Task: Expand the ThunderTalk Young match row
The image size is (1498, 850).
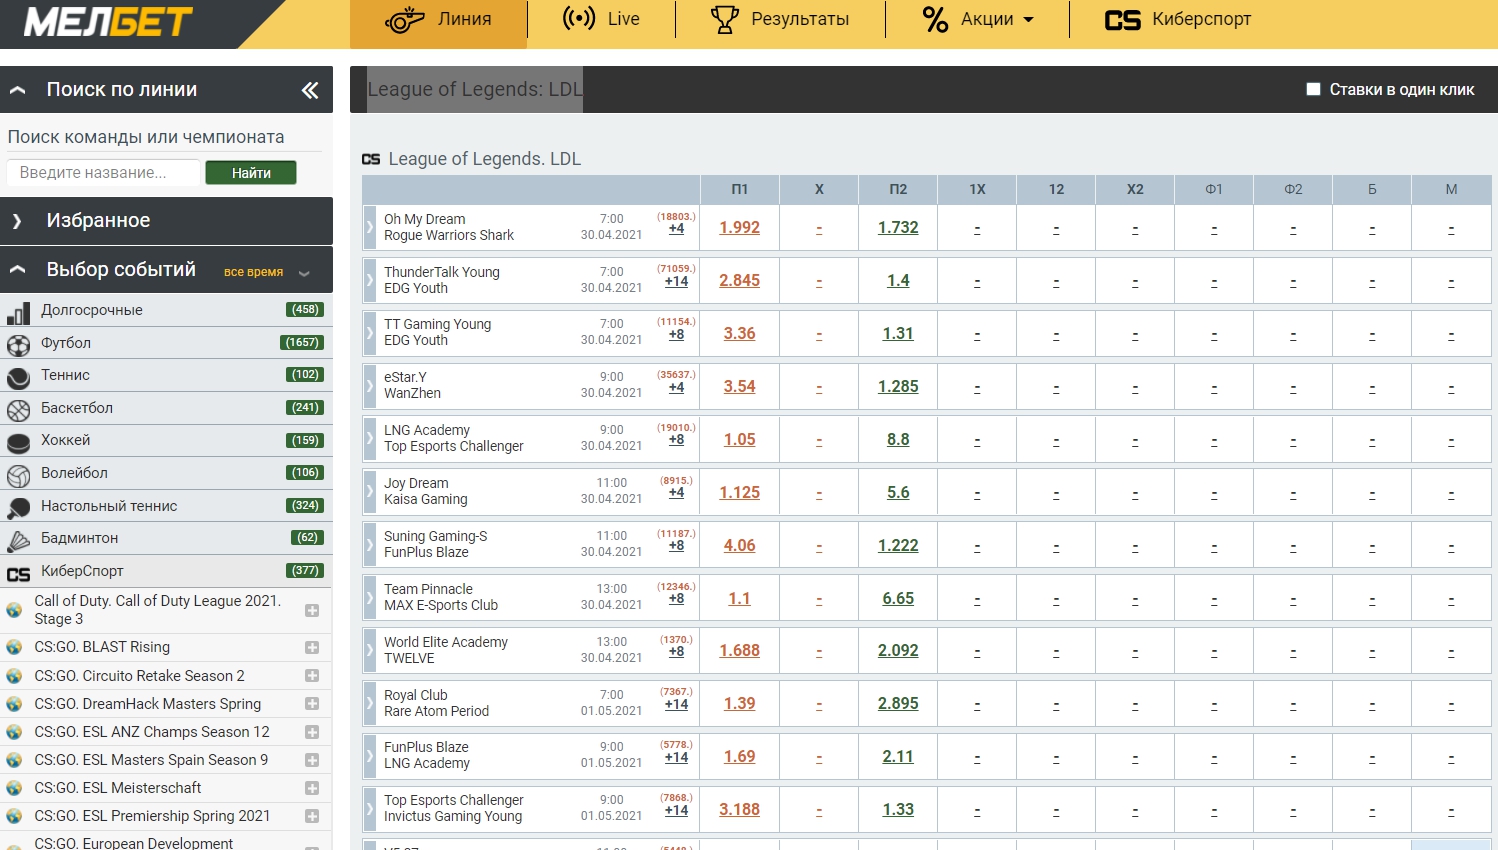Action: 369,280
